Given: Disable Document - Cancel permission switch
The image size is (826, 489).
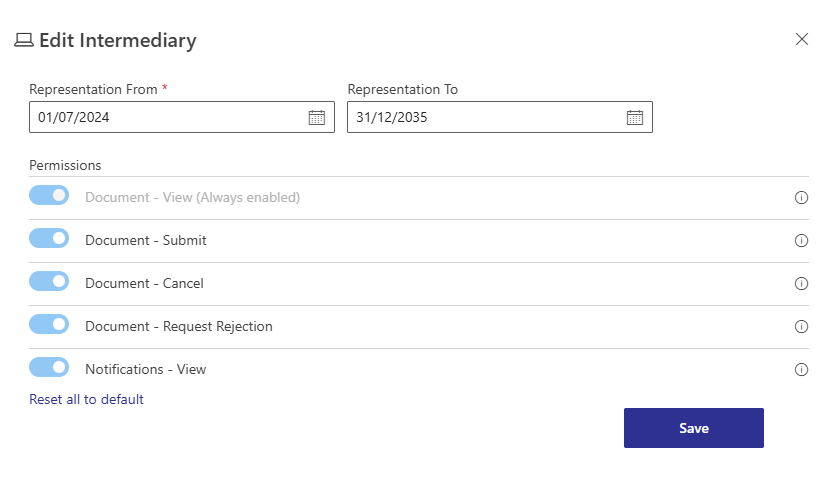Looking at the screenshot, I should click(x=49, y=282).
